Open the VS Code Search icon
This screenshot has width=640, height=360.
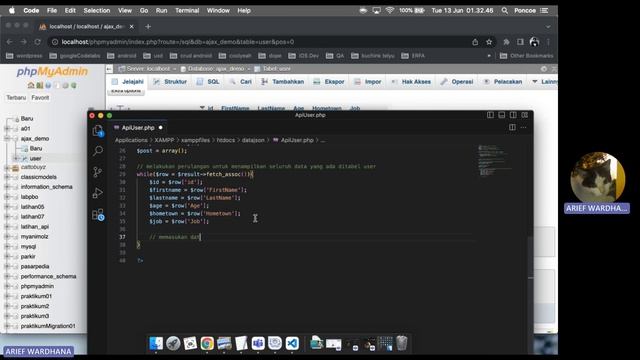coord(98,151)
